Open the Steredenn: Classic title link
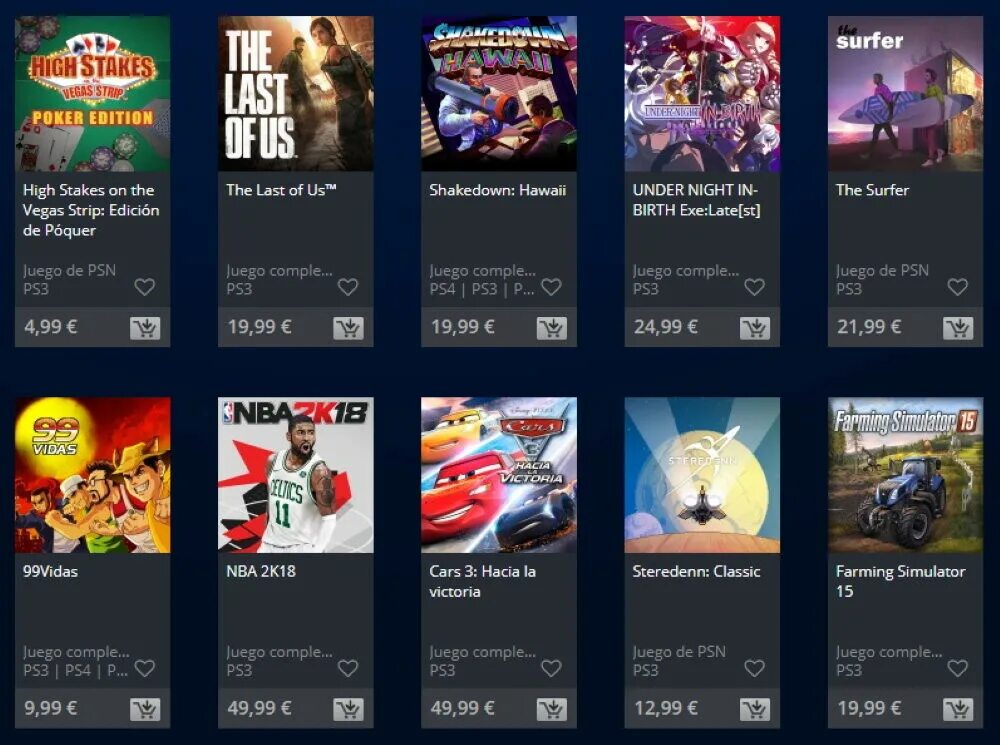This screenshot has width=1000, height=745. coord(696,572)
